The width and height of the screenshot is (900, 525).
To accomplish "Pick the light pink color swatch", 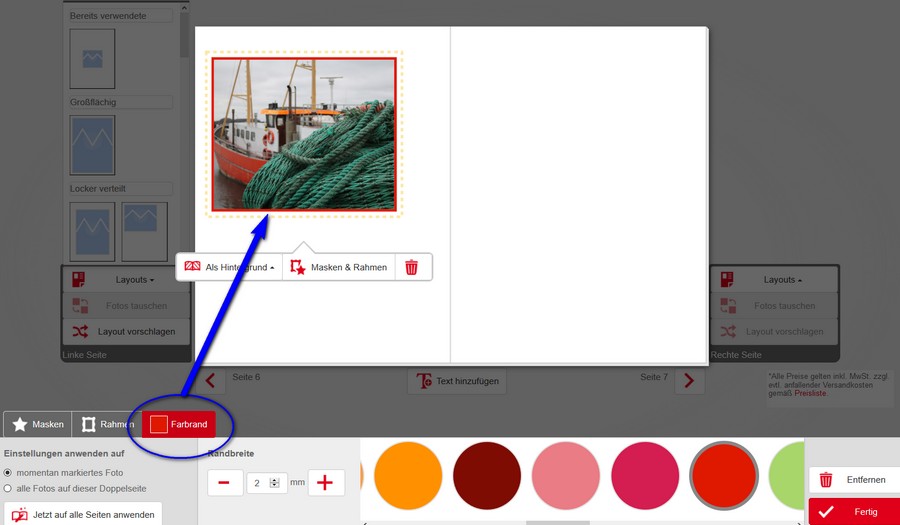I will [x=565, y=475].
